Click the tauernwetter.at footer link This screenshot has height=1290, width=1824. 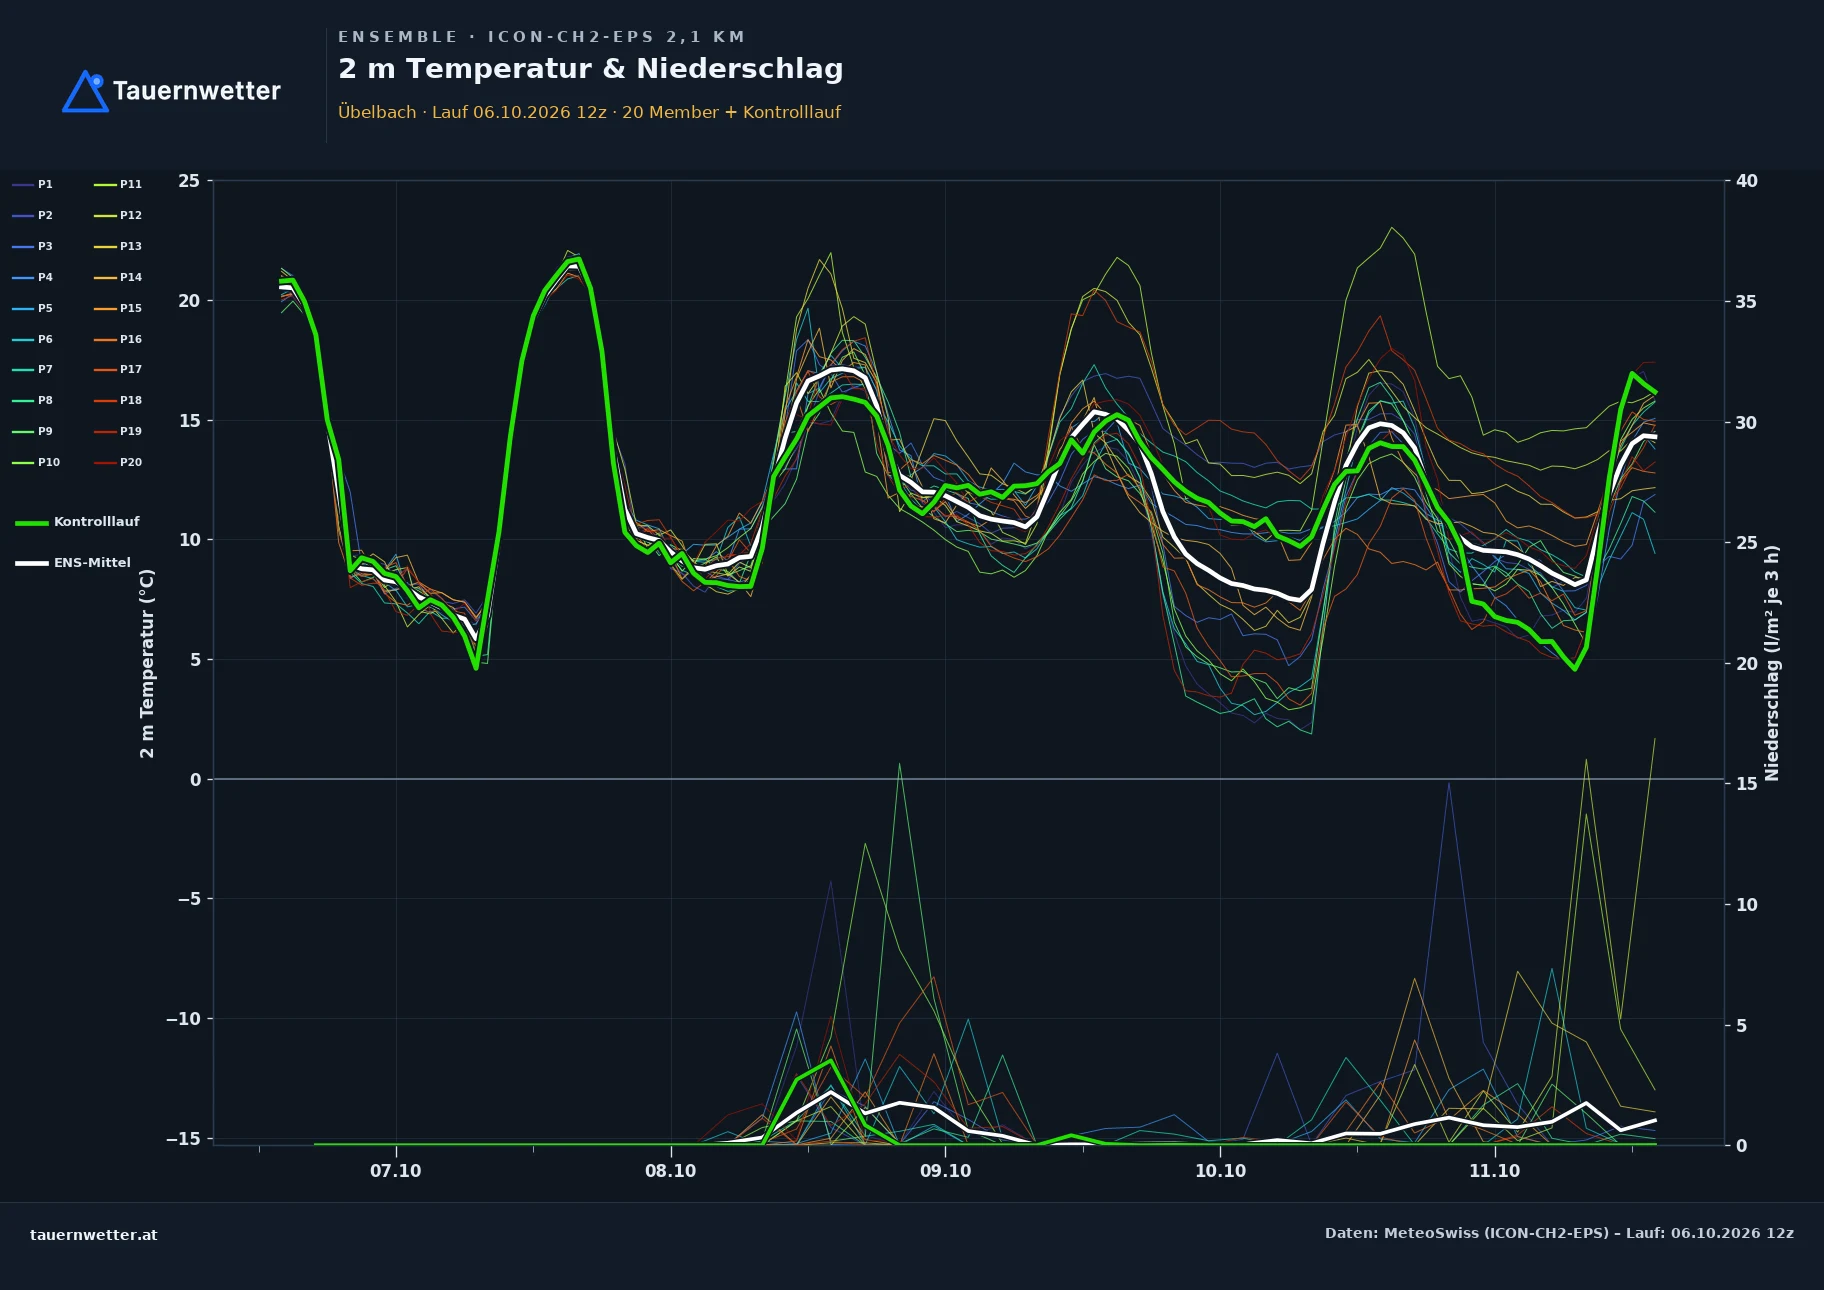pyautogui.click(x=94, y=1235)
